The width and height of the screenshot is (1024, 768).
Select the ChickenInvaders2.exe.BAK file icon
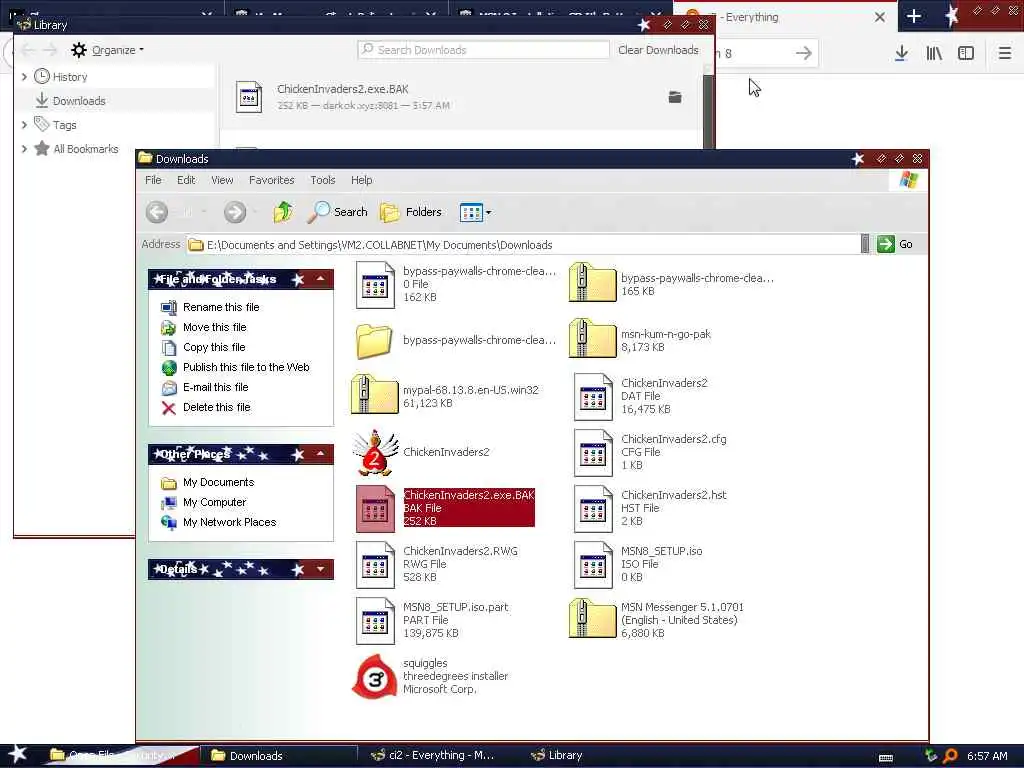point(375,508)
